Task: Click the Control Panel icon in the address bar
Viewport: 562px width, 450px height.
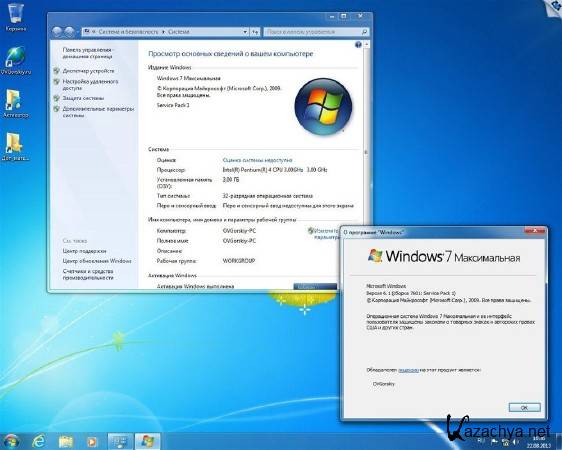Action: (86, 32)
